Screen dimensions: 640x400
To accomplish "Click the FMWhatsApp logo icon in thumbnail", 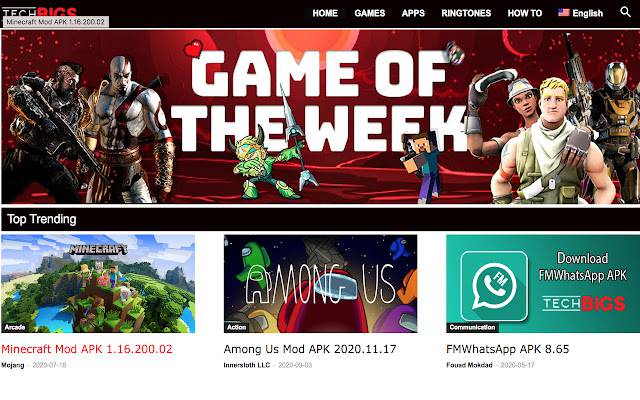I will coord(494,286).
